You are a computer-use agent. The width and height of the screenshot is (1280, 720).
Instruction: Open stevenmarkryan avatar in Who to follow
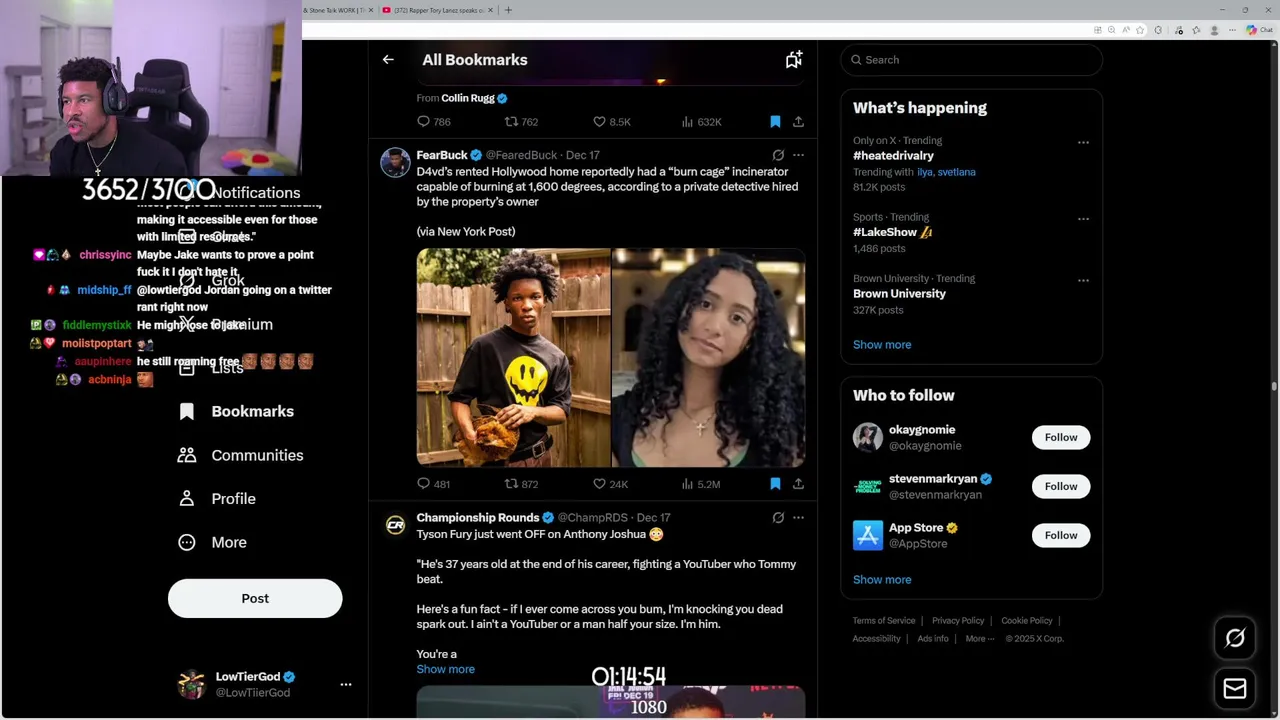coord(868,486)
